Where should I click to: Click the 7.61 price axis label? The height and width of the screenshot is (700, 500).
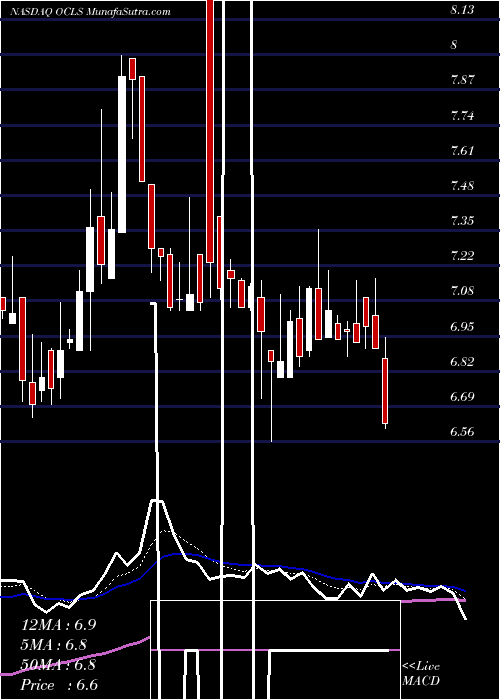462,150
